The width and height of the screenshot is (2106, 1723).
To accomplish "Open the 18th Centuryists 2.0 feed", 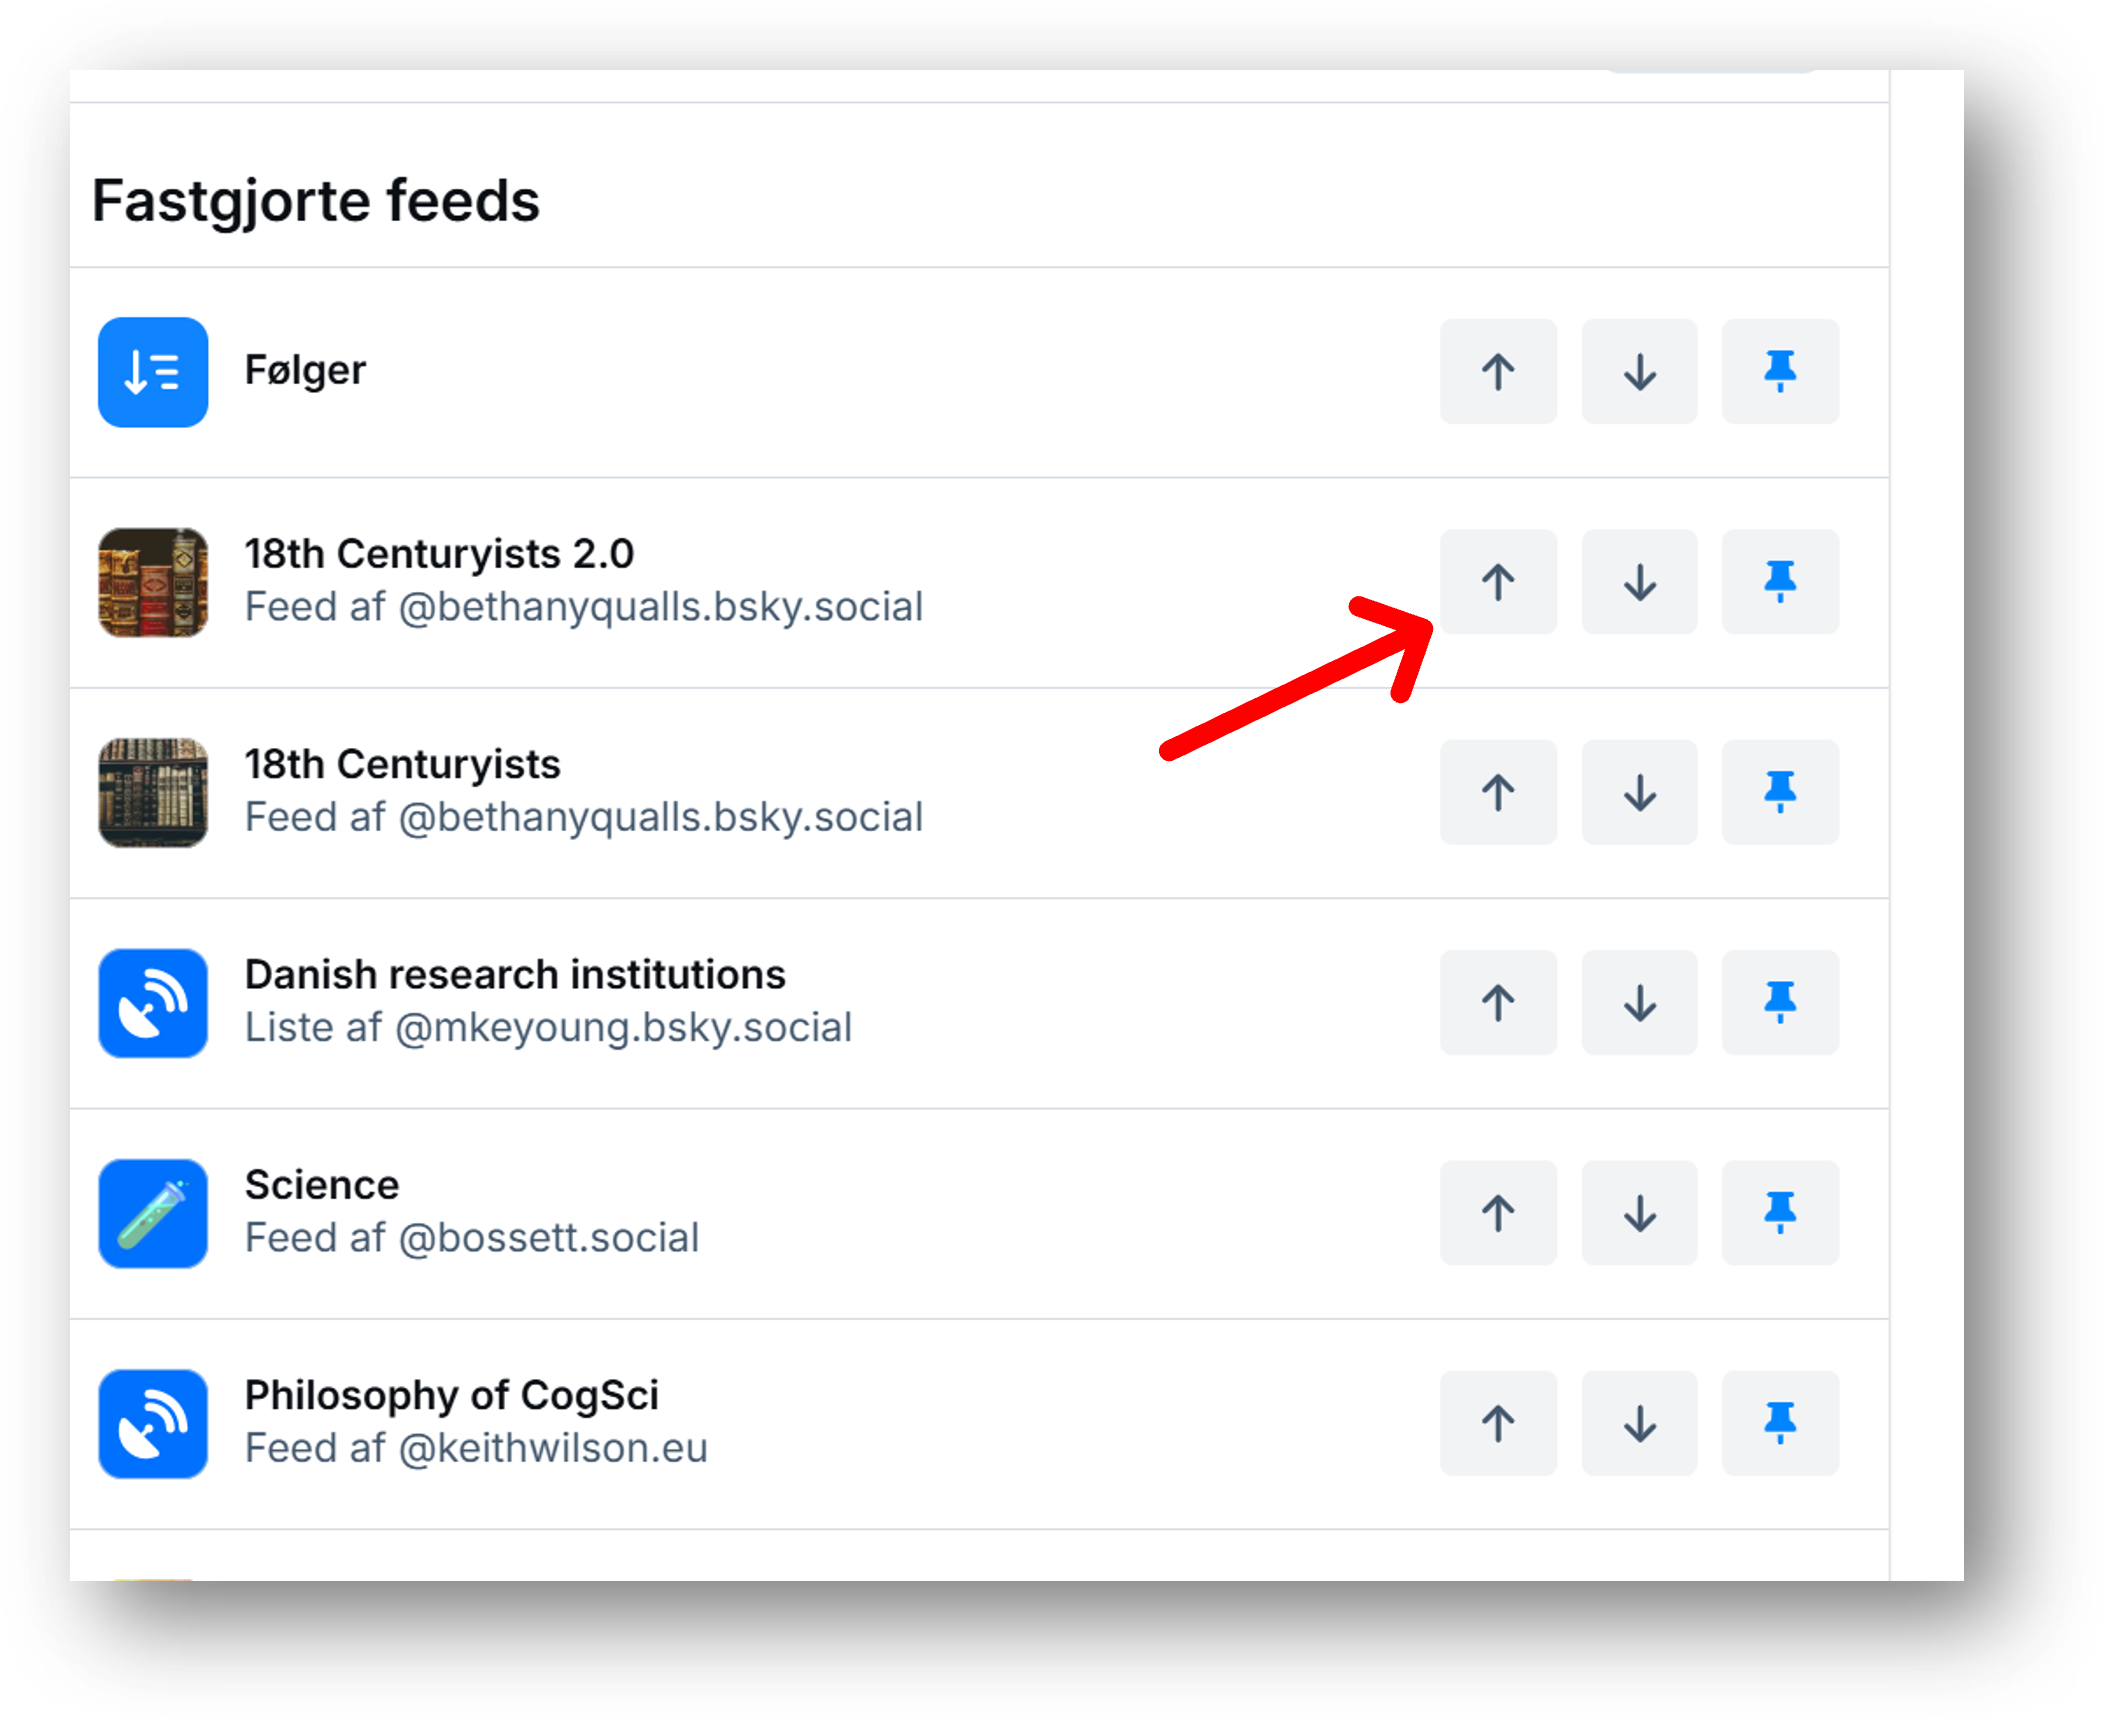I will (x=439, y=554).
